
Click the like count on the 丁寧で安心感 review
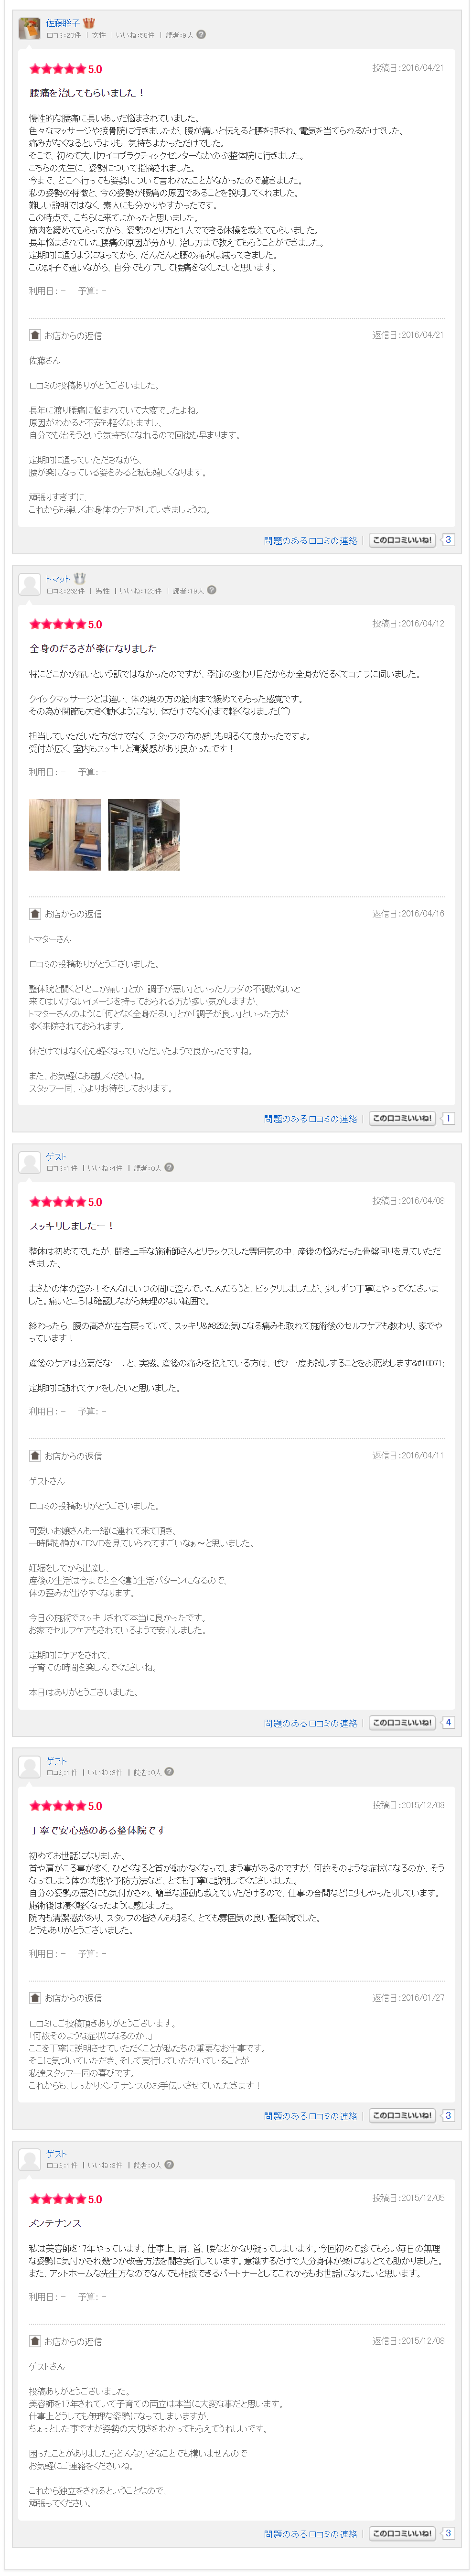(448, 2115)
